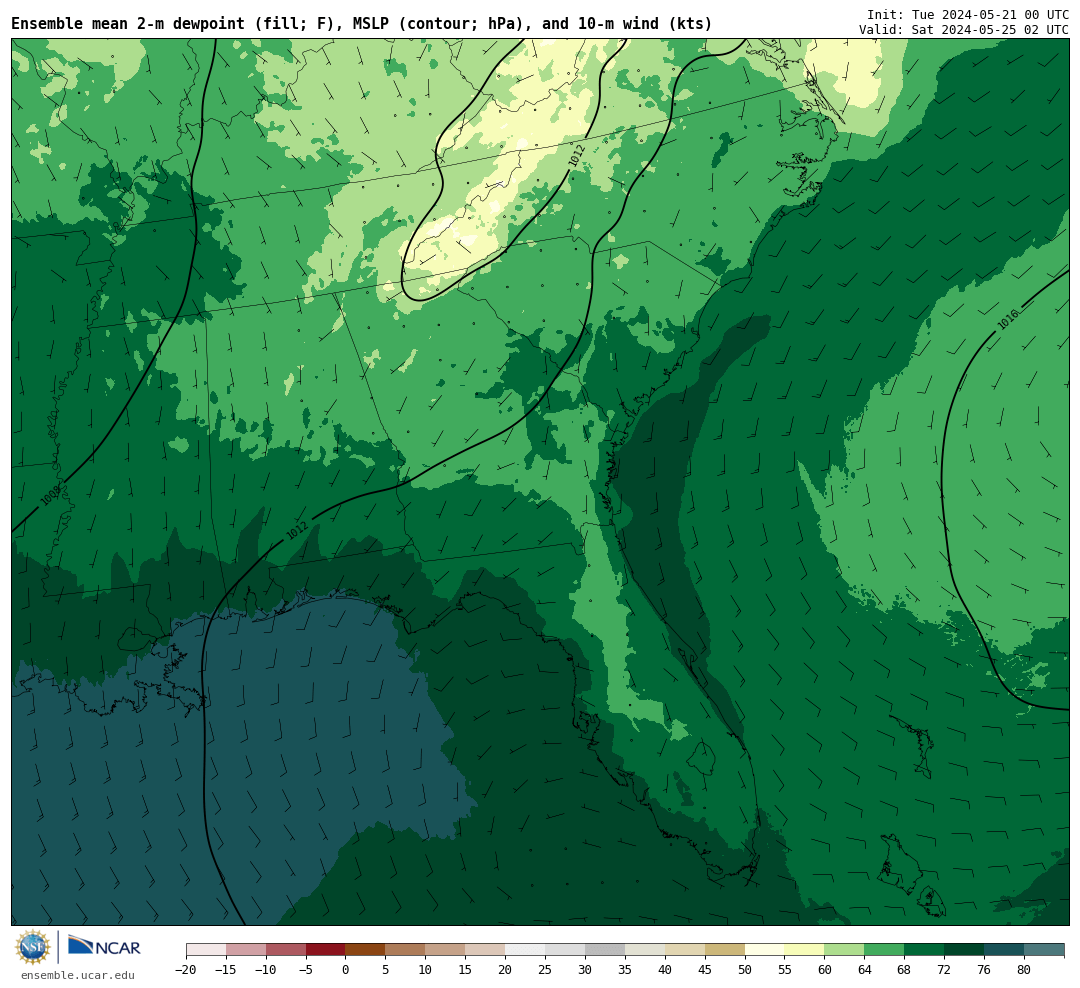1080x988 pixels.
Task: Click the -5 tick label on the color bar
Action: point(306,970)
